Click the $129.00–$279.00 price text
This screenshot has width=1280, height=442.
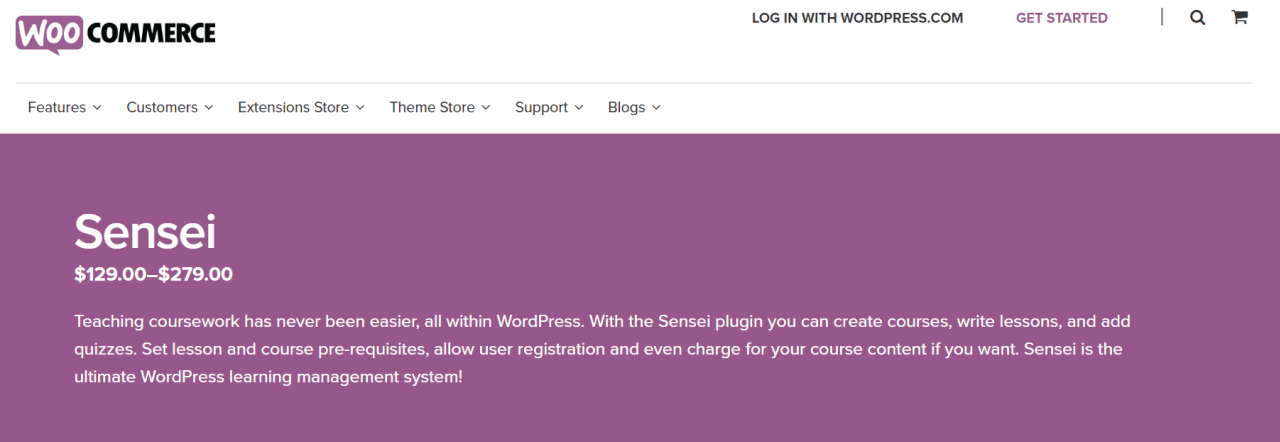click(x=153, y=274)
